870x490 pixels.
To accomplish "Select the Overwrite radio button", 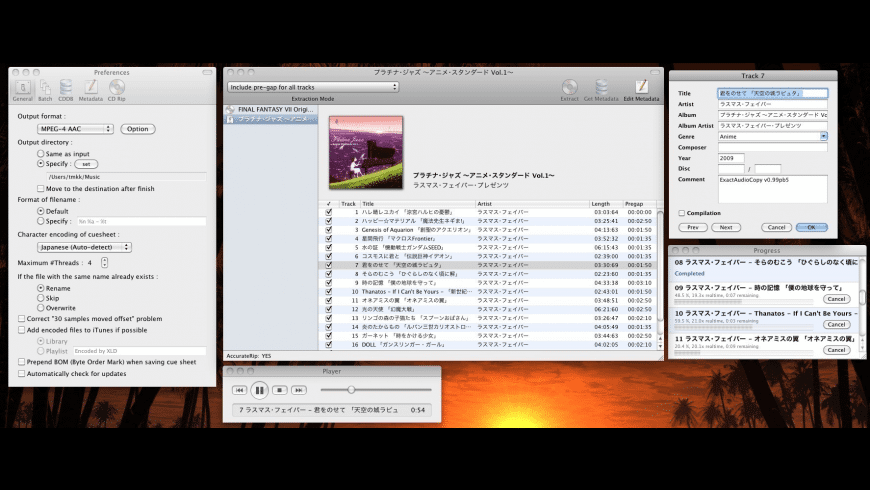I will coord(41,307).
